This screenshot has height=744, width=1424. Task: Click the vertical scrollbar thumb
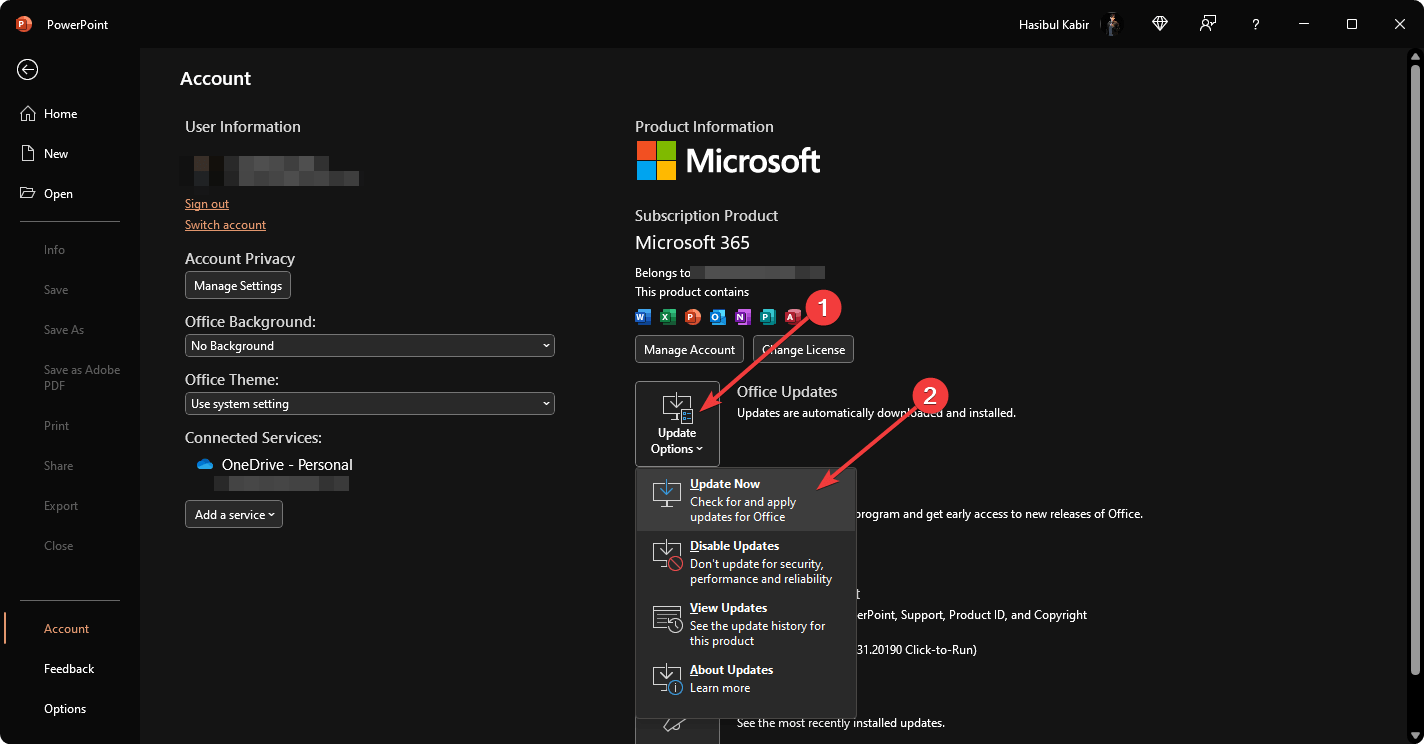point(1415,370)
